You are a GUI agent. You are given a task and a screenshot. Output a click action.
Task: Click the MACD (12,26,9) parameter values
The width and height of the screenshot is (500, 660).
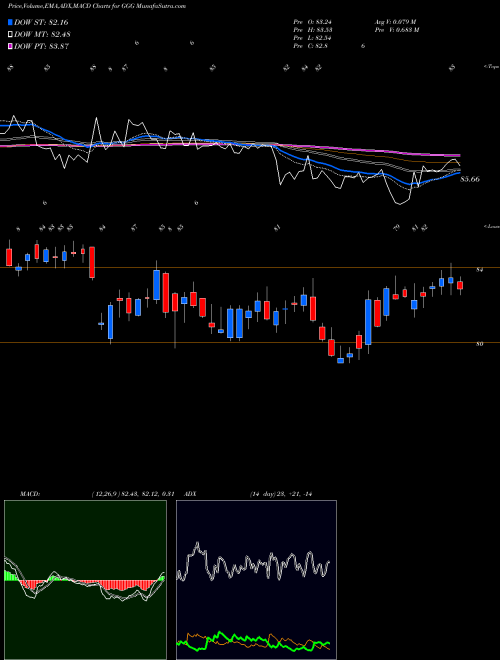(133, 494)
